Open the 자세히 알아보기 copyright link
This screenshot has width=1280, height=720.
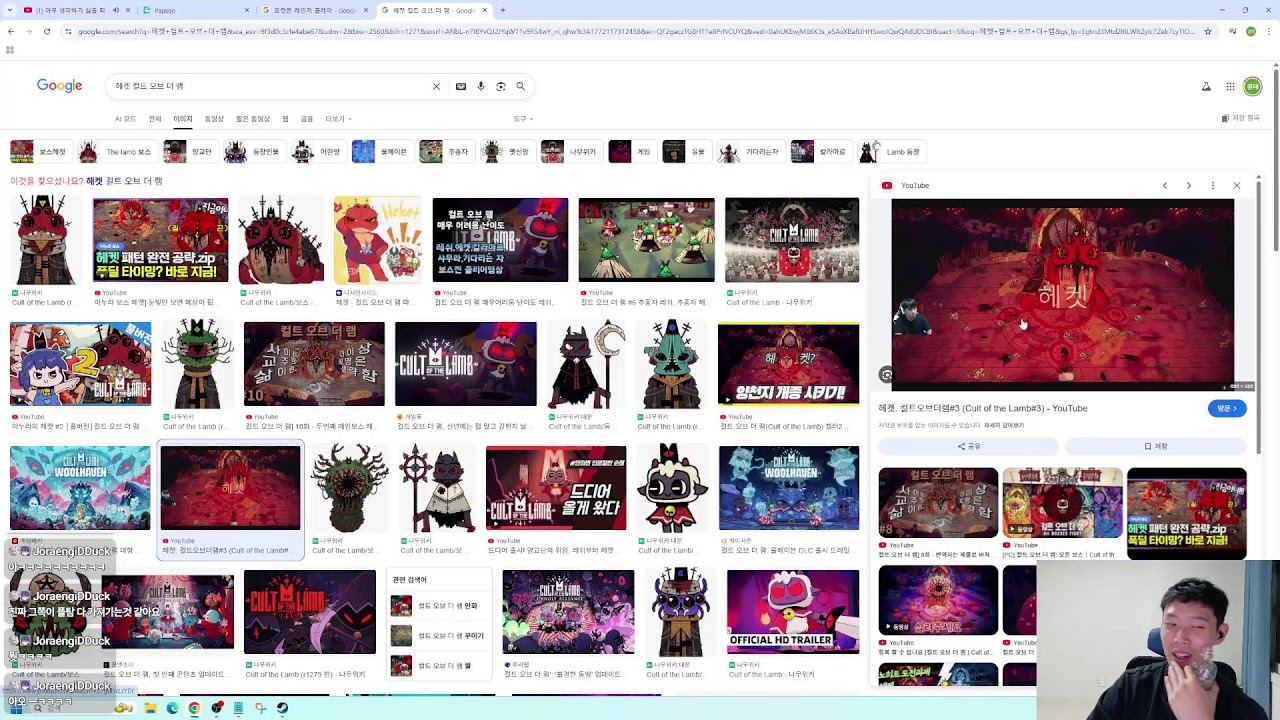1003,425
